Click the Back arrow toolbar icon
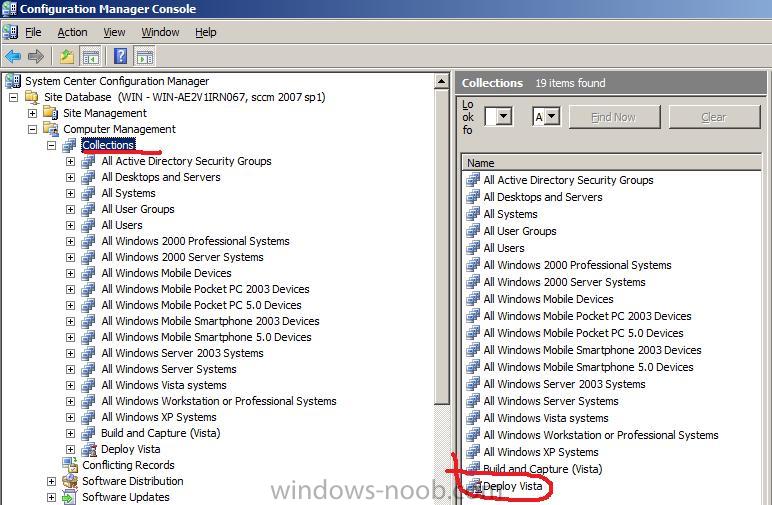Image resolution: width=772 pixels, height=505 pixels. (x=13, y=56)
